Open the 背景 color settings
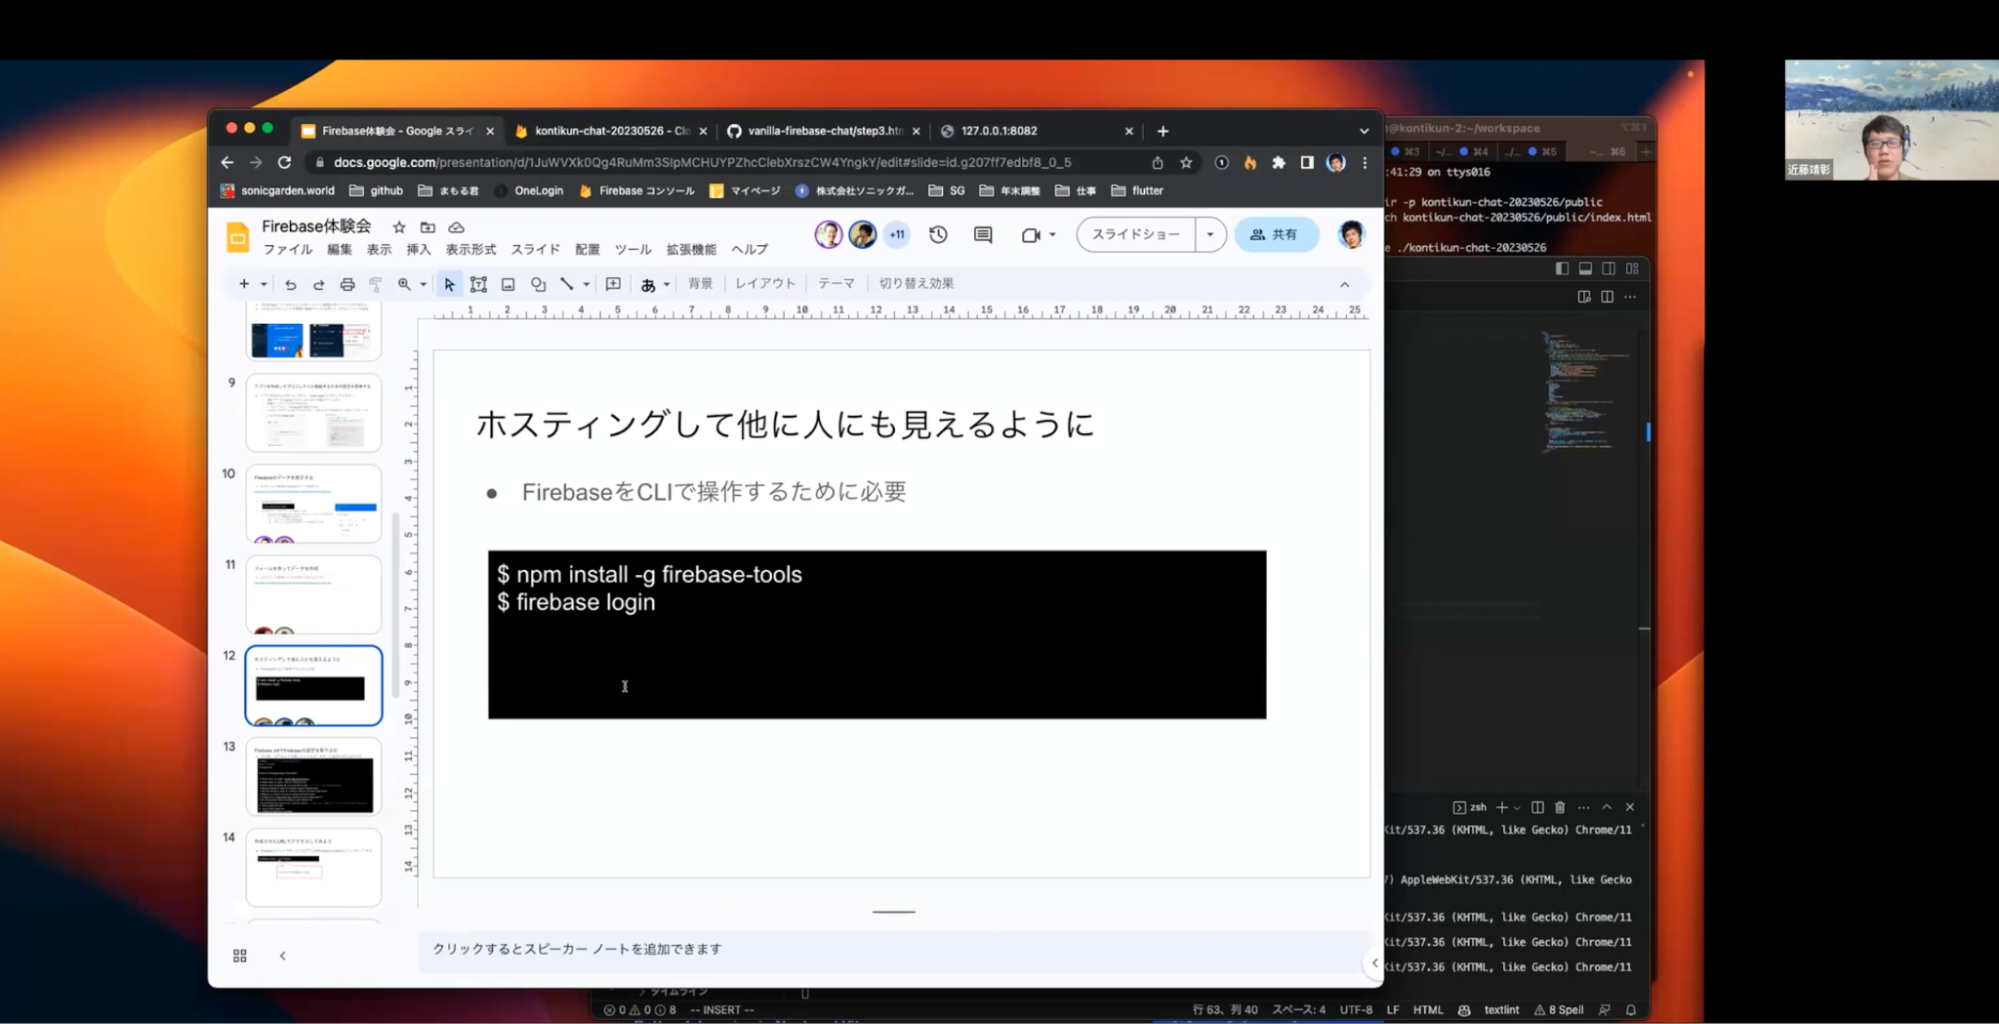Image resolution: width=1999 pixels, height=1024 pixels. pyautogui.click(x=700, y=284)
